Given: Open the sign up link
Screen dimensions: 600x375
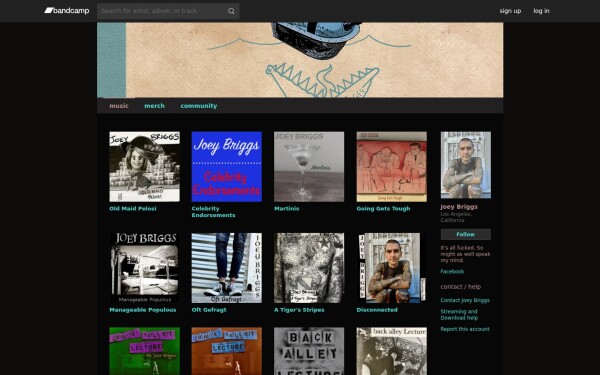Looking at the screenshot, I should tap(510, 11).
